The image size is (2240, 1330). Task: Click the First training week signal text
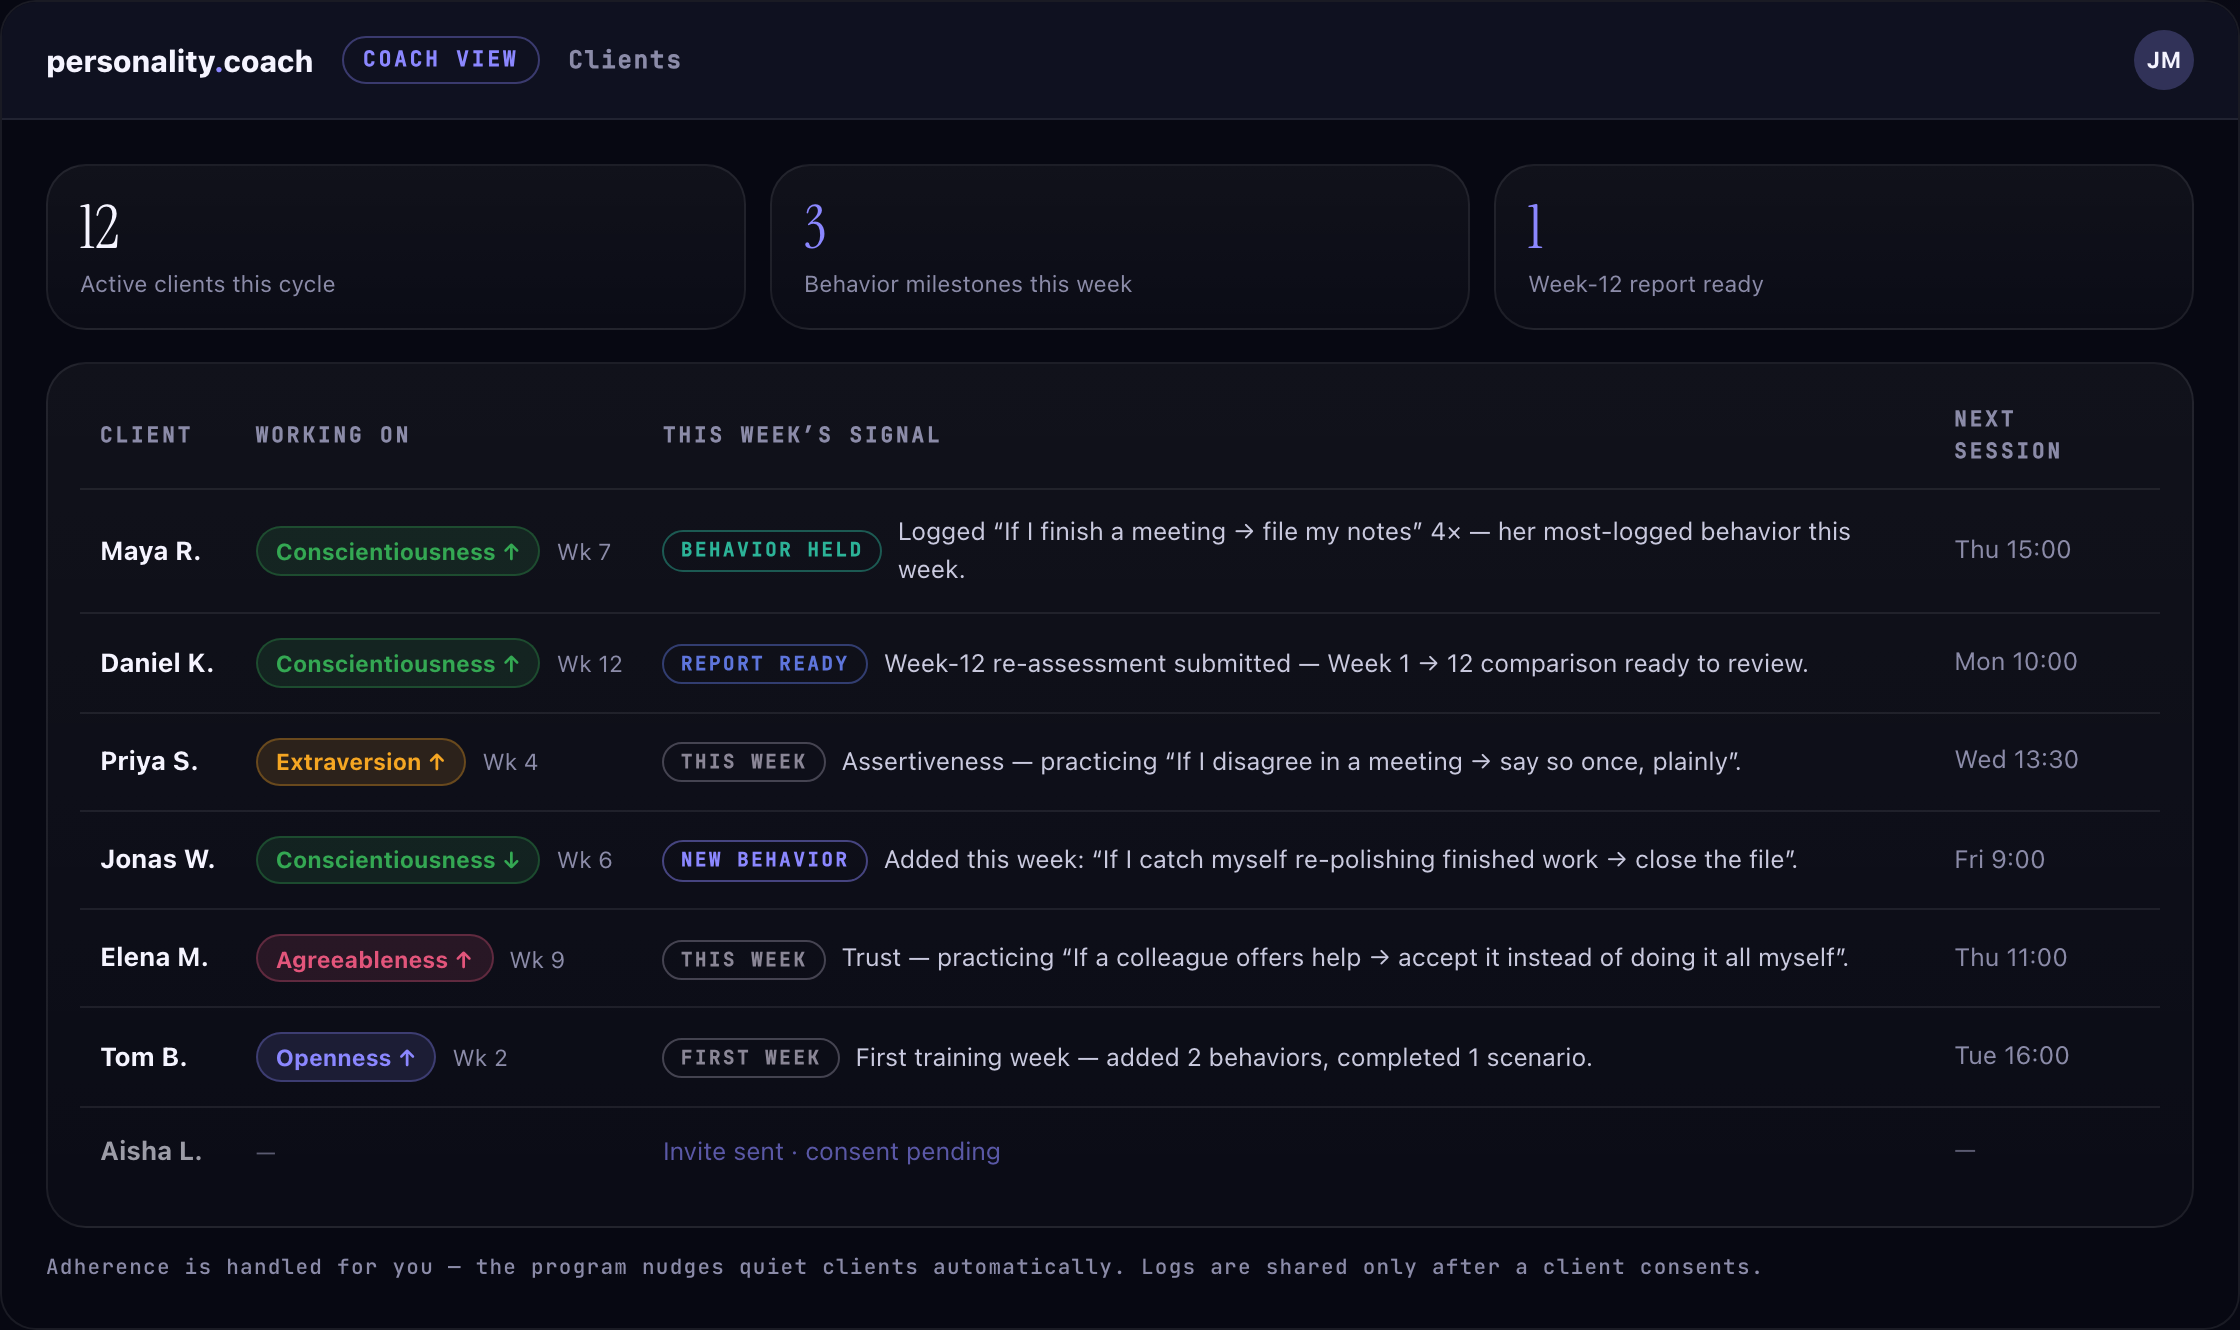(x=1223, y=1057)
